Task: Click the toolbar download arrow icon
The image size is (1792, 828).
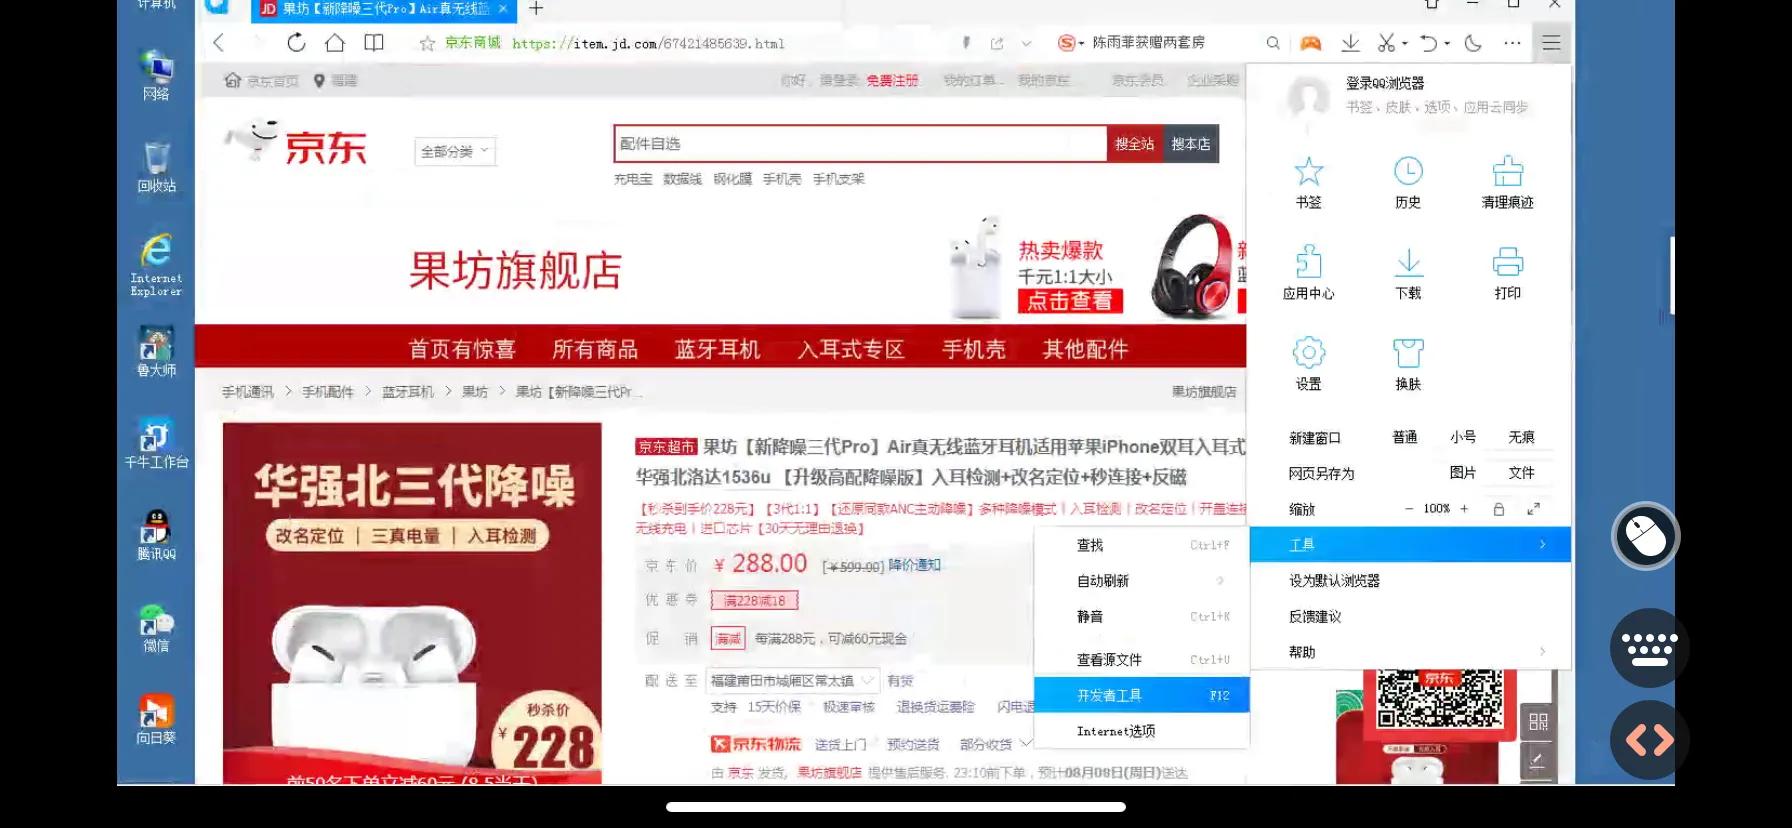Action: point(1350,42)
